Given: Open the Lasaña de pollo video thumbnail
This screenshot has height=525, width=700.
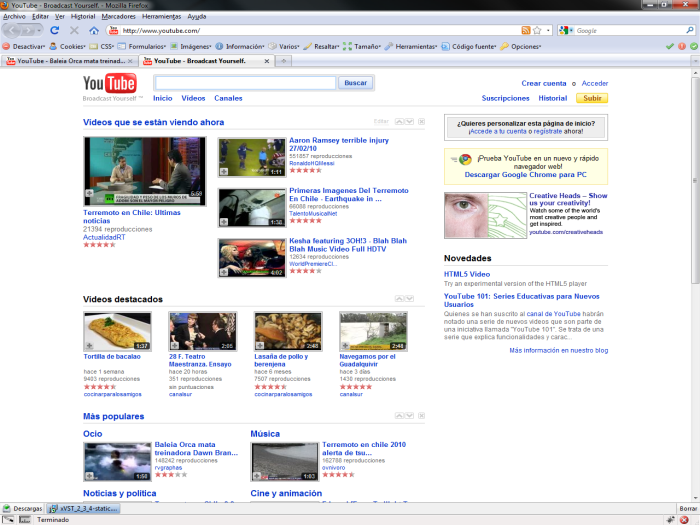Looking at the screenshot, I should point(288,331).
